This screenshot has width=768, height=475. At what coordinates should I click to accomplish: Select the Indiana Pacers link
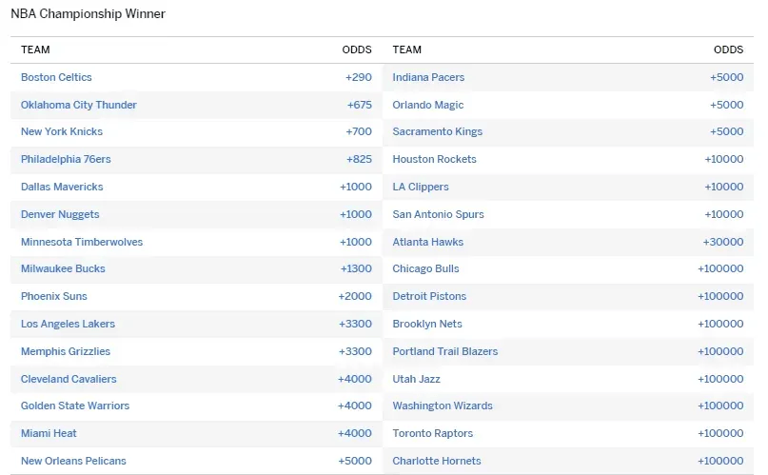428,77
